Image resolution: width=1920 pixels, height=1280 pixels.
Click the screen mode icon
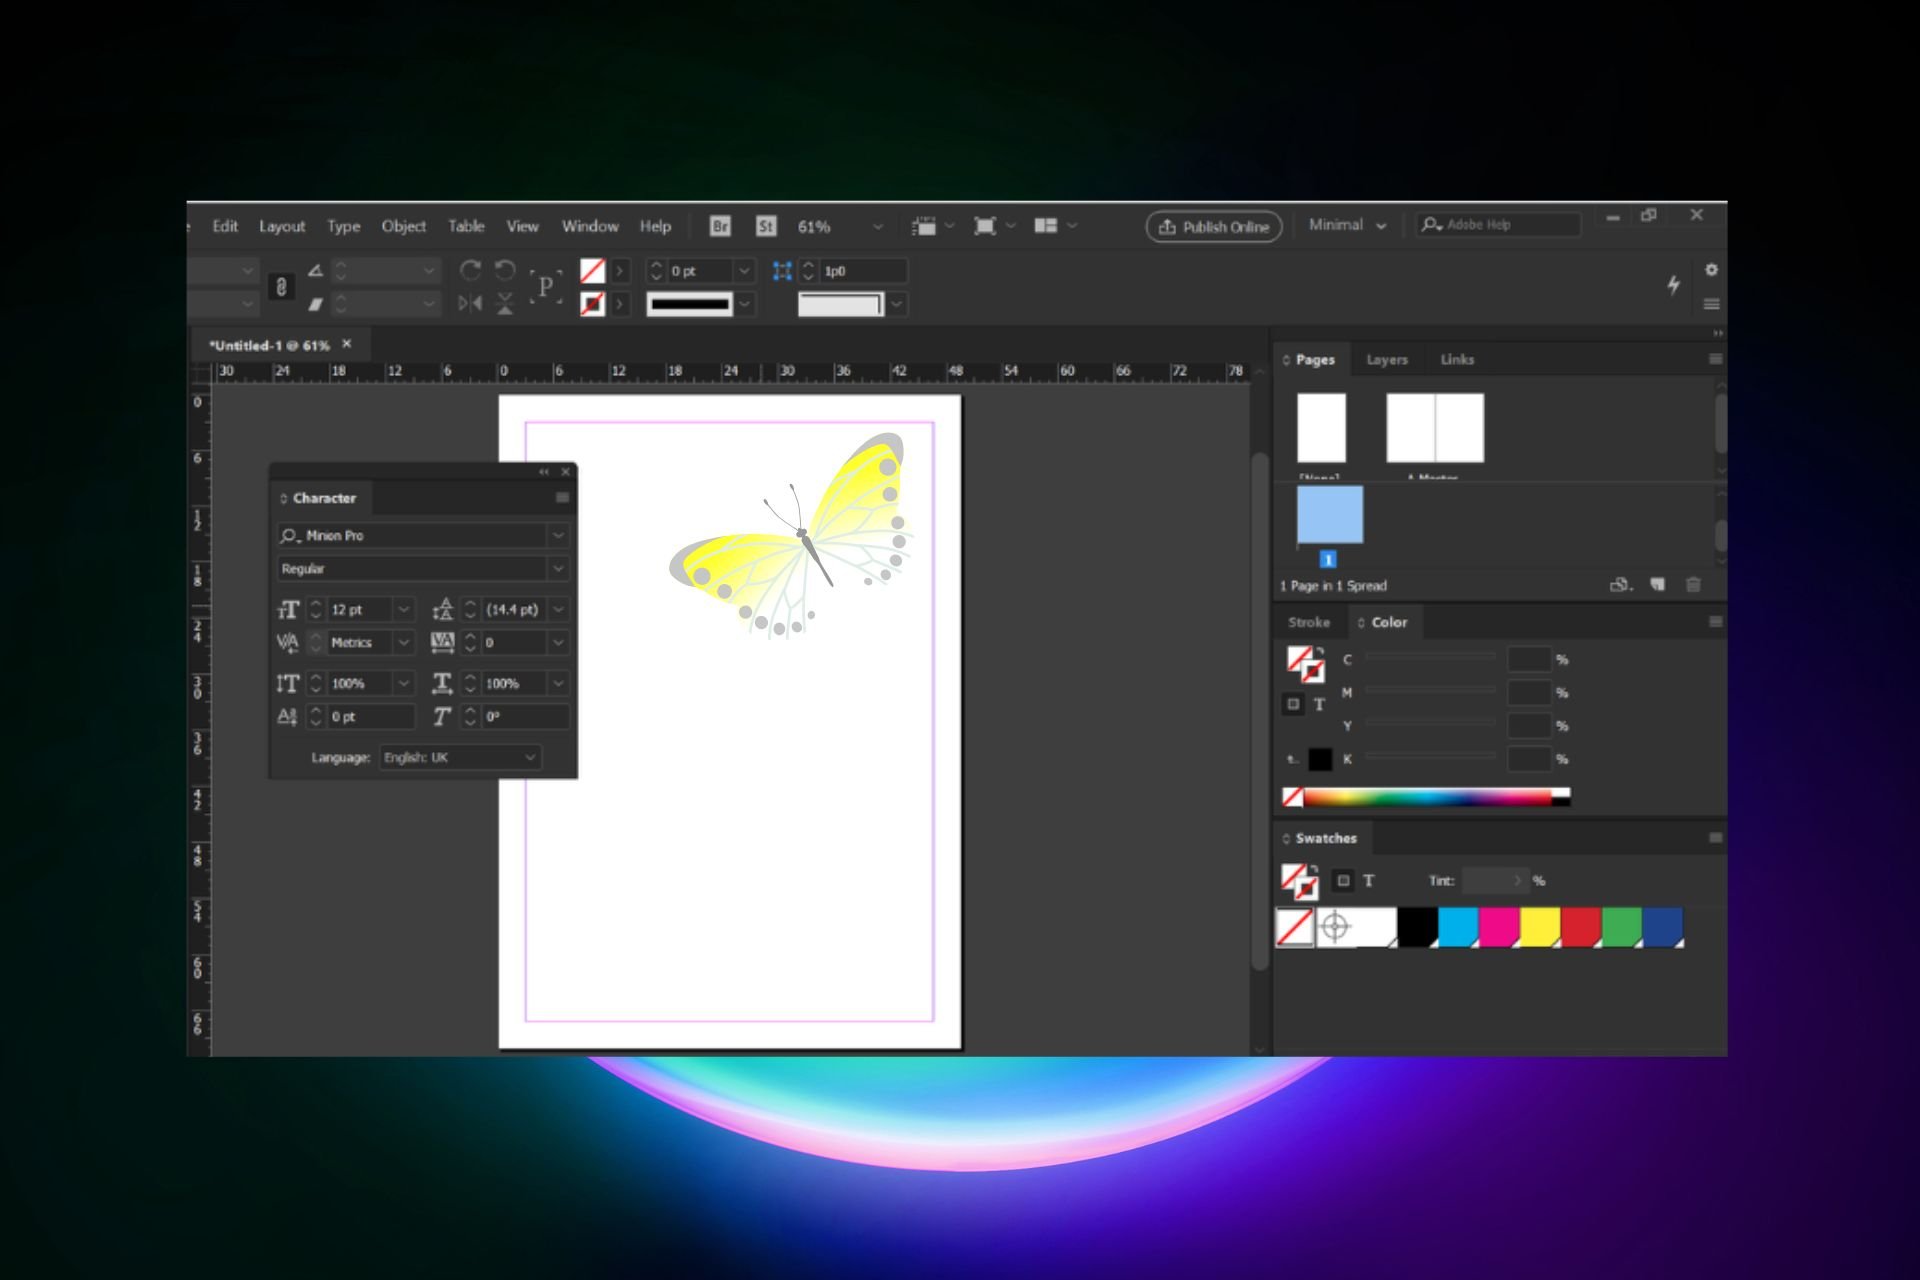click(985, 226)
